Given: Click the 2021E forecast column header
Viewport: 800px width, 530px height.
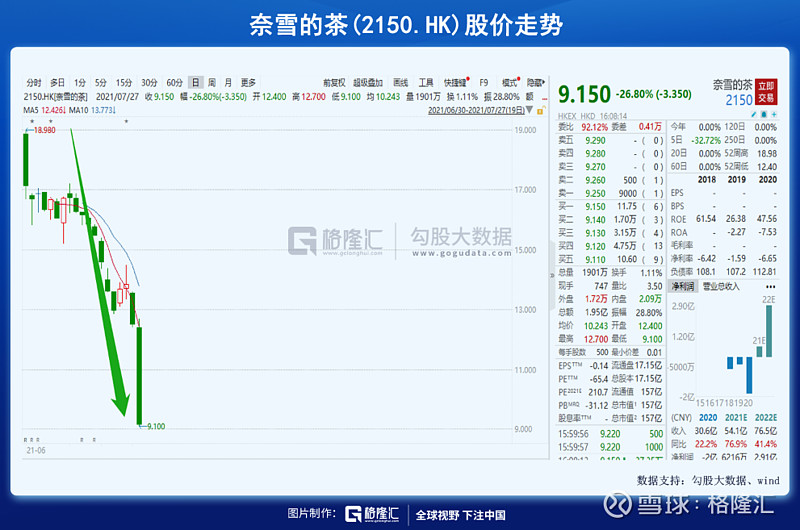Looking at the screenshot, I should point(736,418).
